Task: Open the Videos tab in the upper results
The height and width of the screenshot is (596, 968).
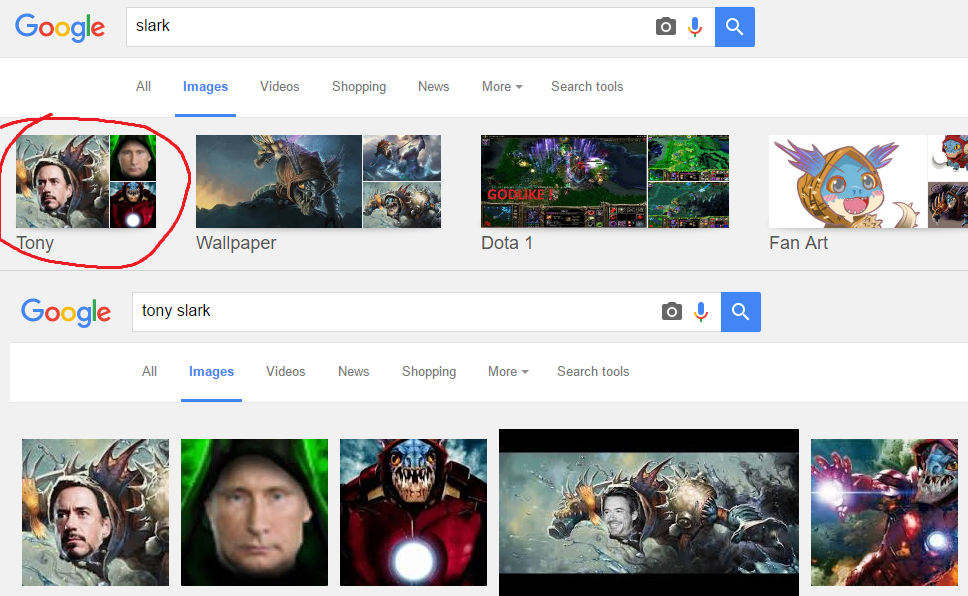Action: tap(280, 86)
